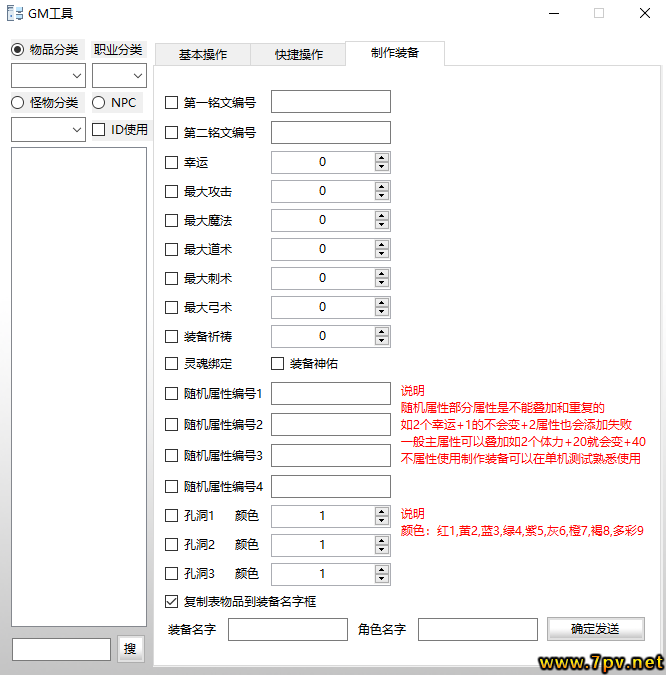Minimize the GM工具 window
This screenshot has width=666, height=675.
pyautogui.click(x=554, y=13)
